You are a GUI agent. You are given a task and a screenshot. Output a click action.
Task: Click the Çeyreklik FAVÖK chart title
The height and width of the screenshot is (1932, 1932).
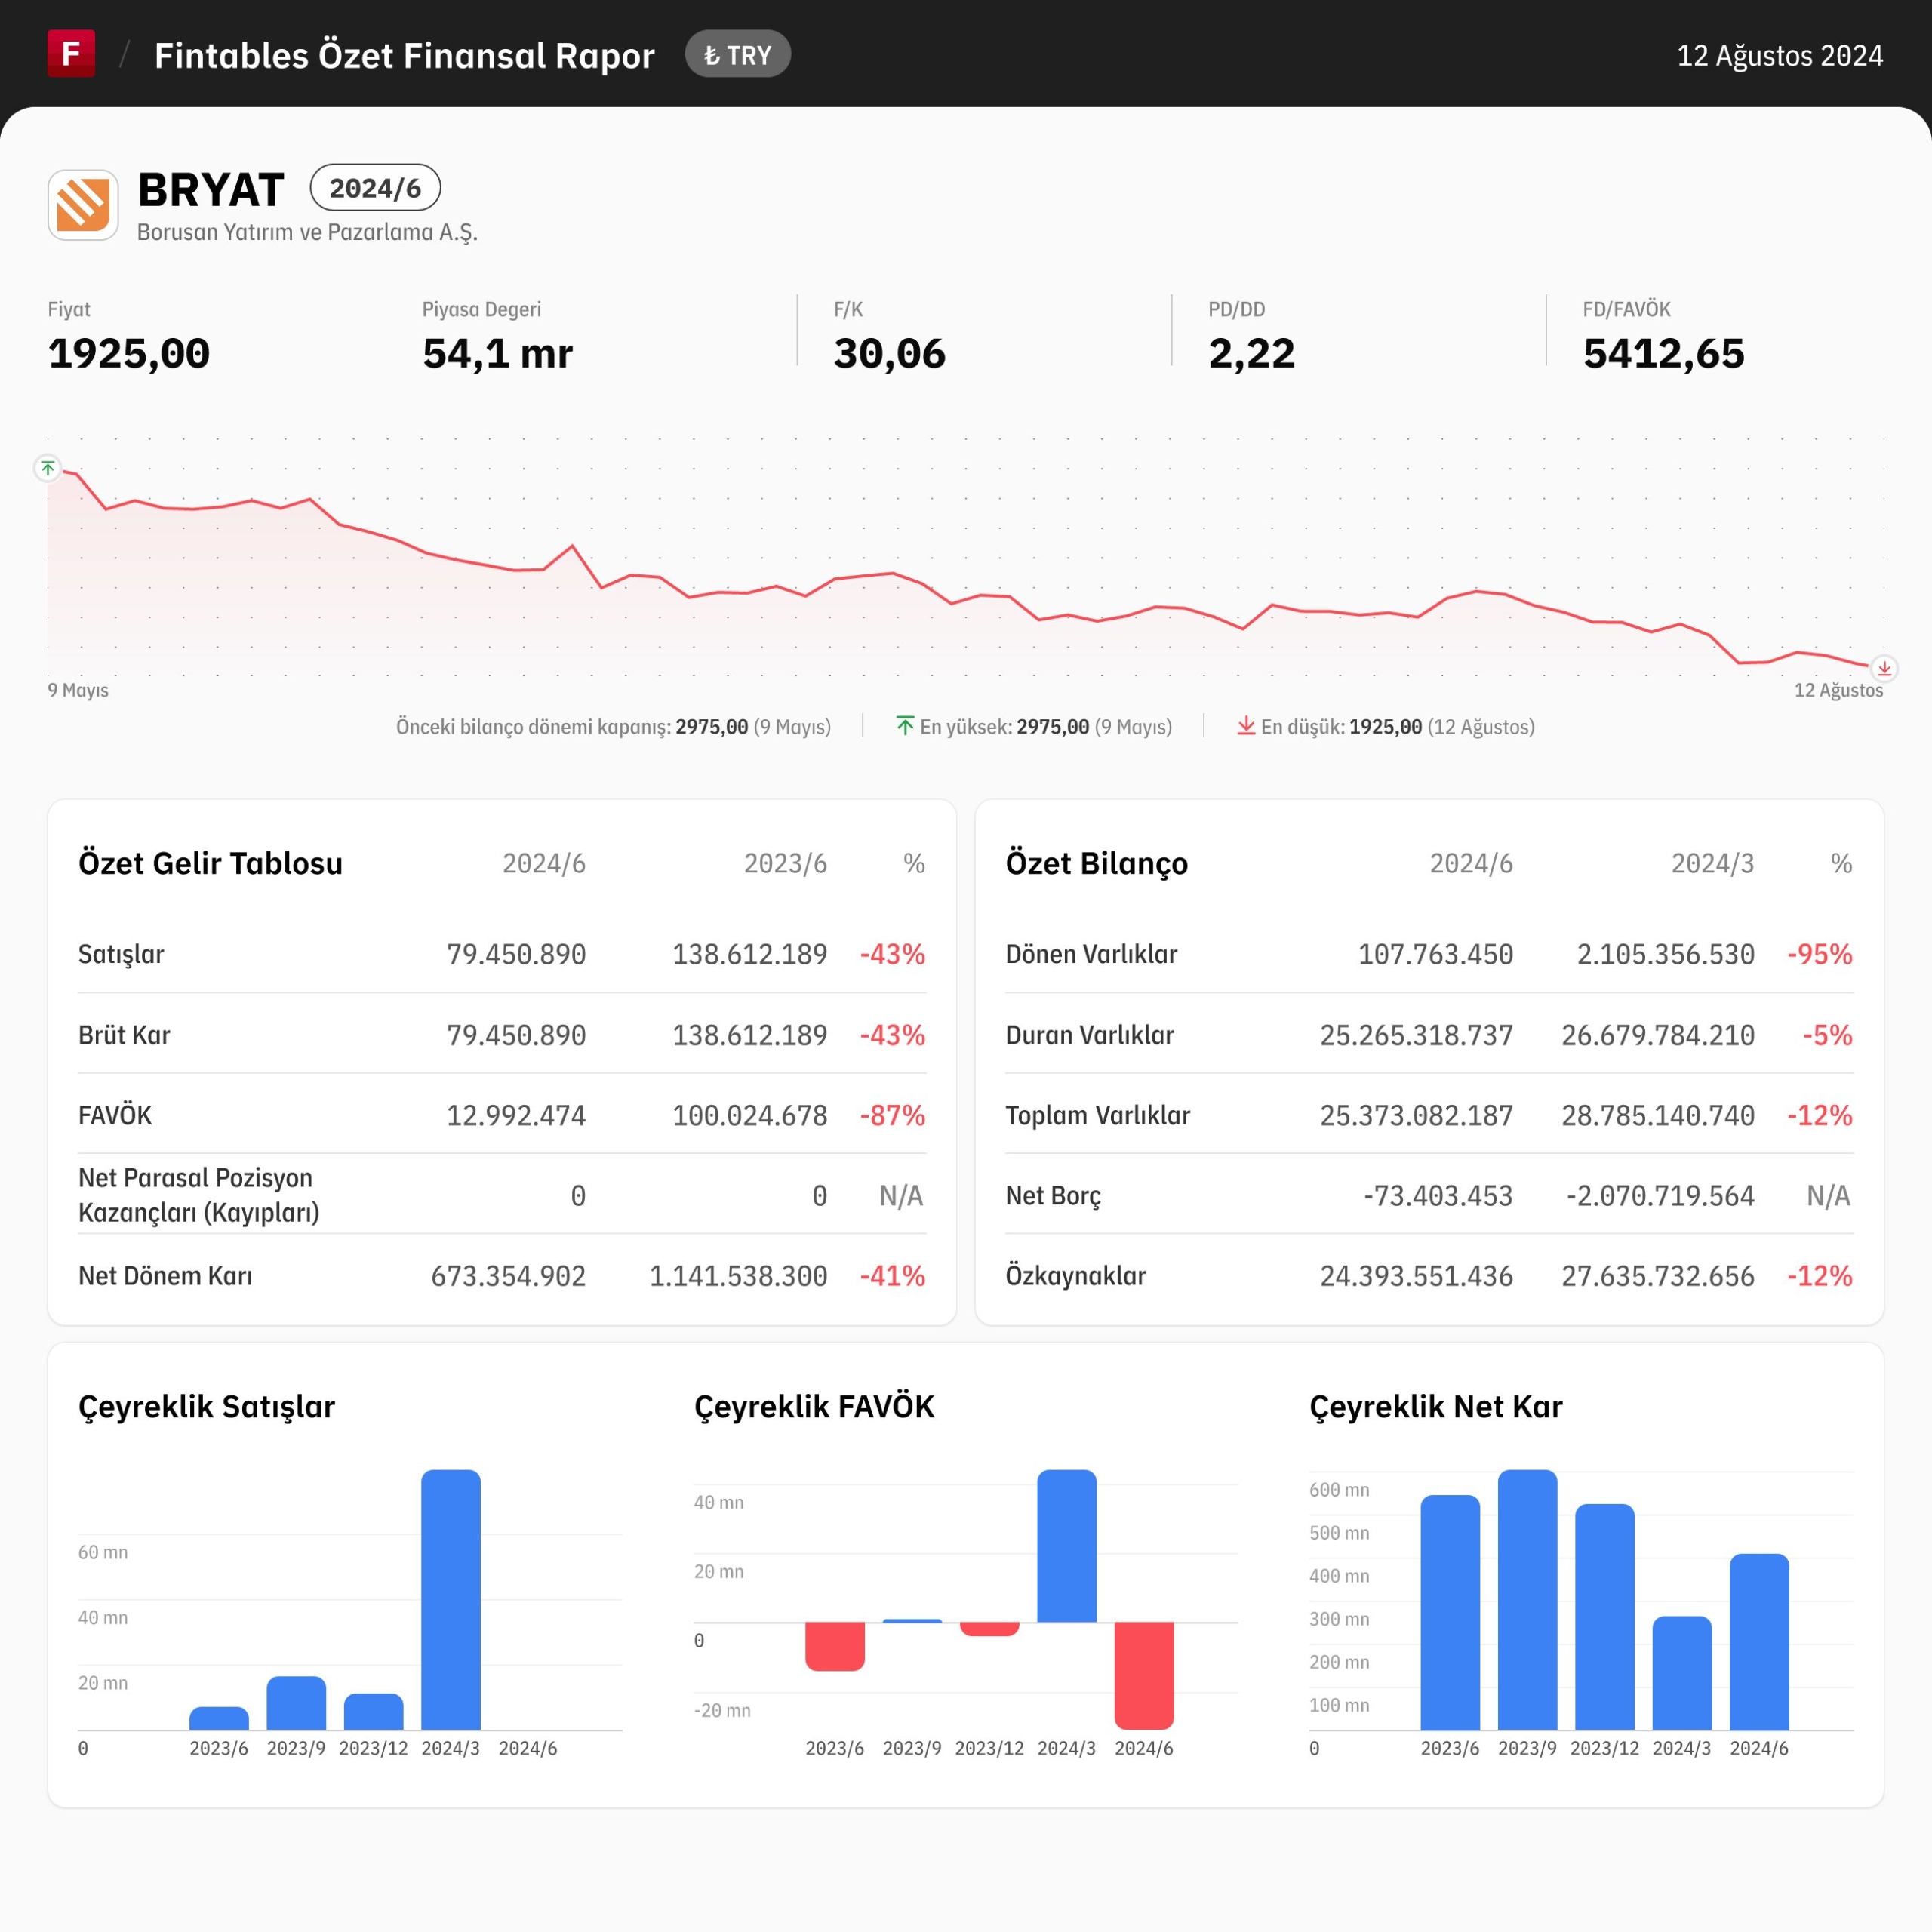click(814, 1407)
